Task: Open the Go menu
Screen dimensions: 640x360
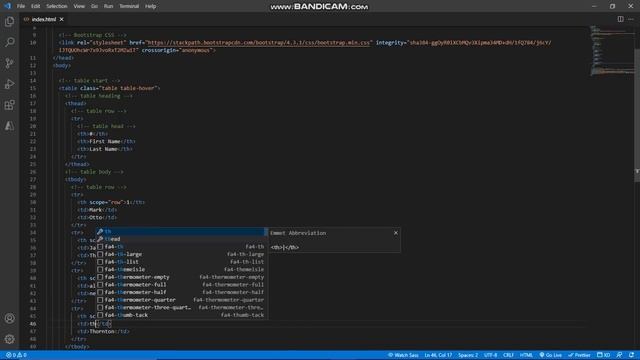Action: (x=94, y=6)
